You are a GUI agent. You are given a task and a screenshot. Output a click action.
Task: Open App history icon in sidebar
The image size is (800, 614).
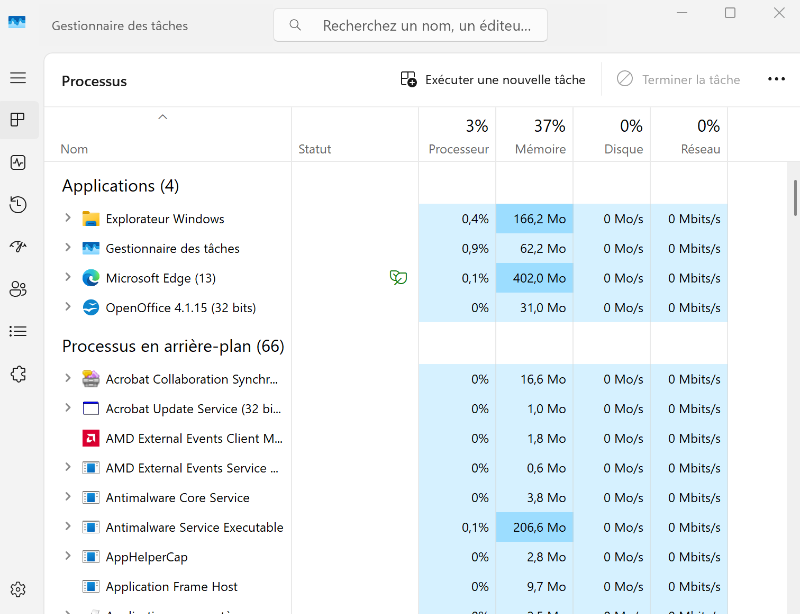pyautogui.click(x=18, y=205)
